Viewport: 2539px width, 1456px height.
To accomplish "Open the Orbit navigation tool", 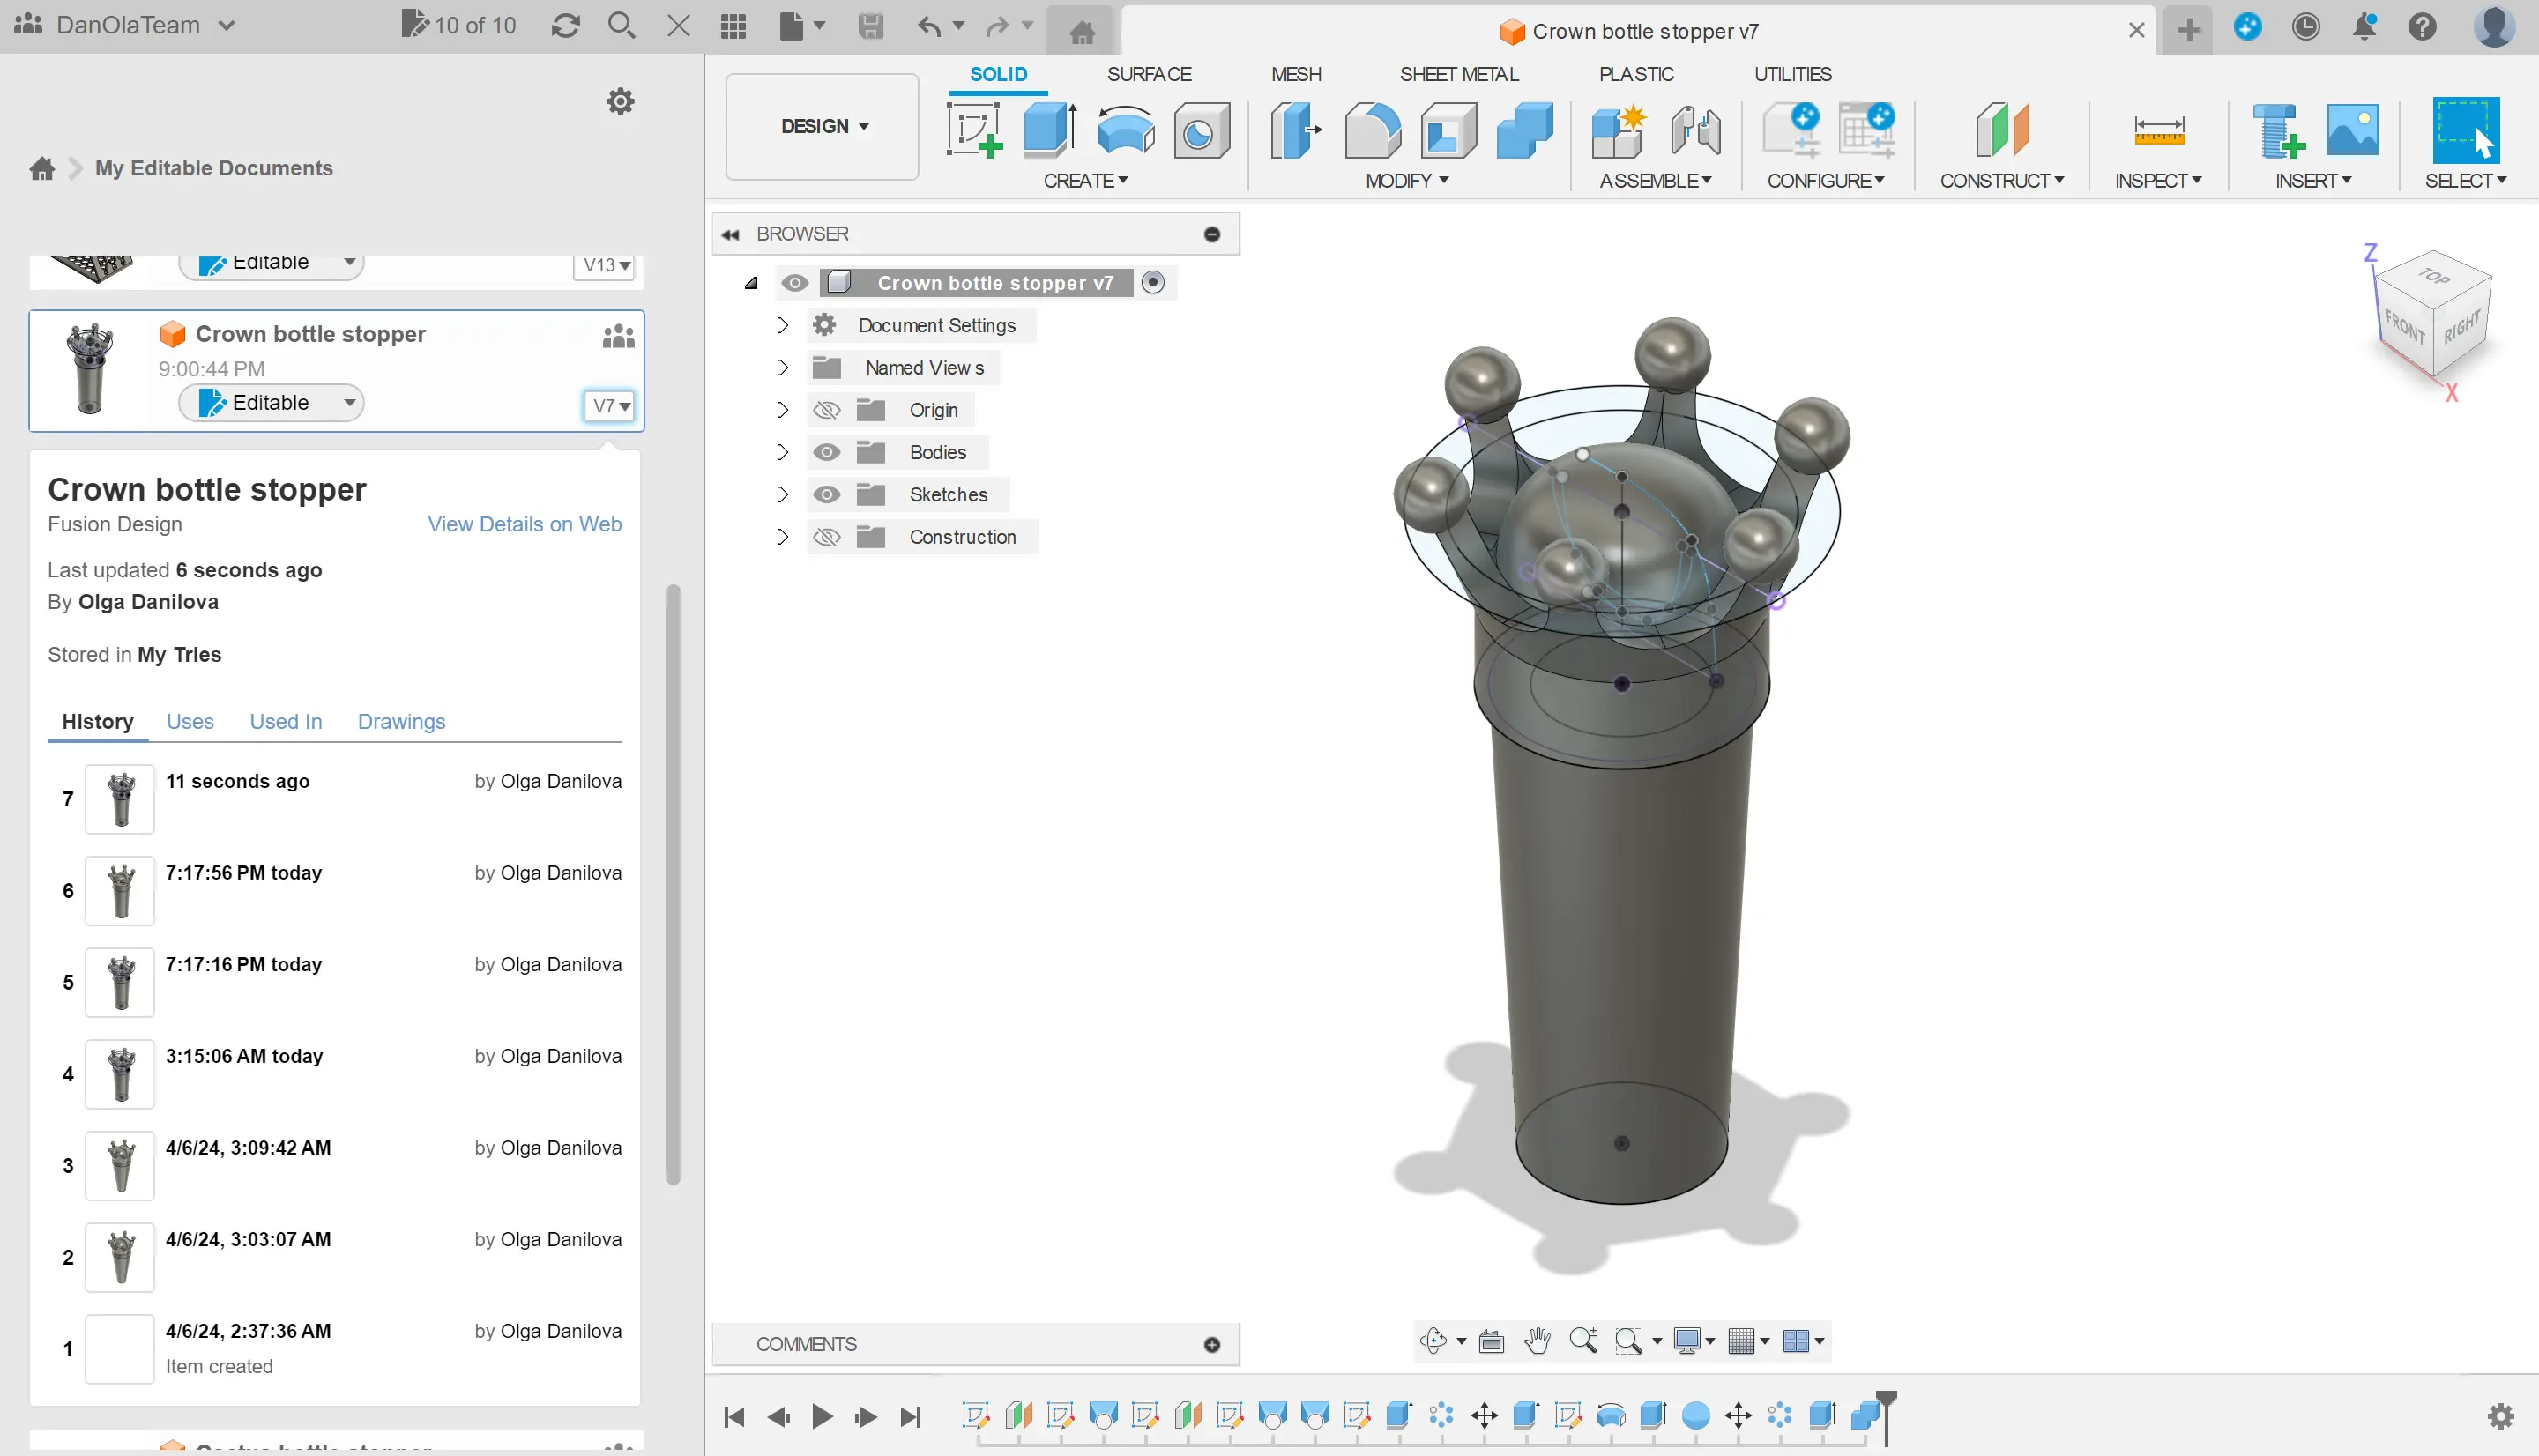I will [x=1433, y=1341].
